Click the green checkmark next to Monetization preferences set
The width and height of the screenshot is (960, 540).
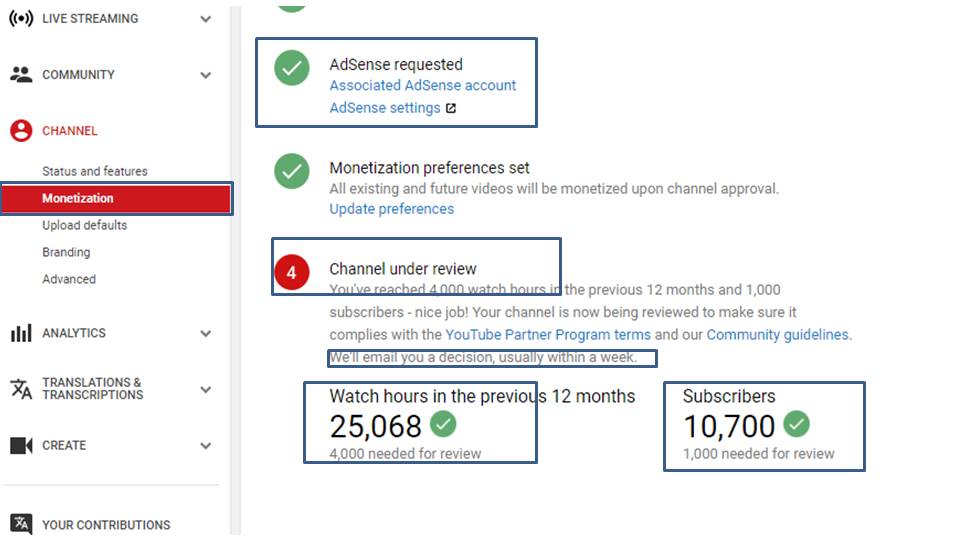click(291, 171)
